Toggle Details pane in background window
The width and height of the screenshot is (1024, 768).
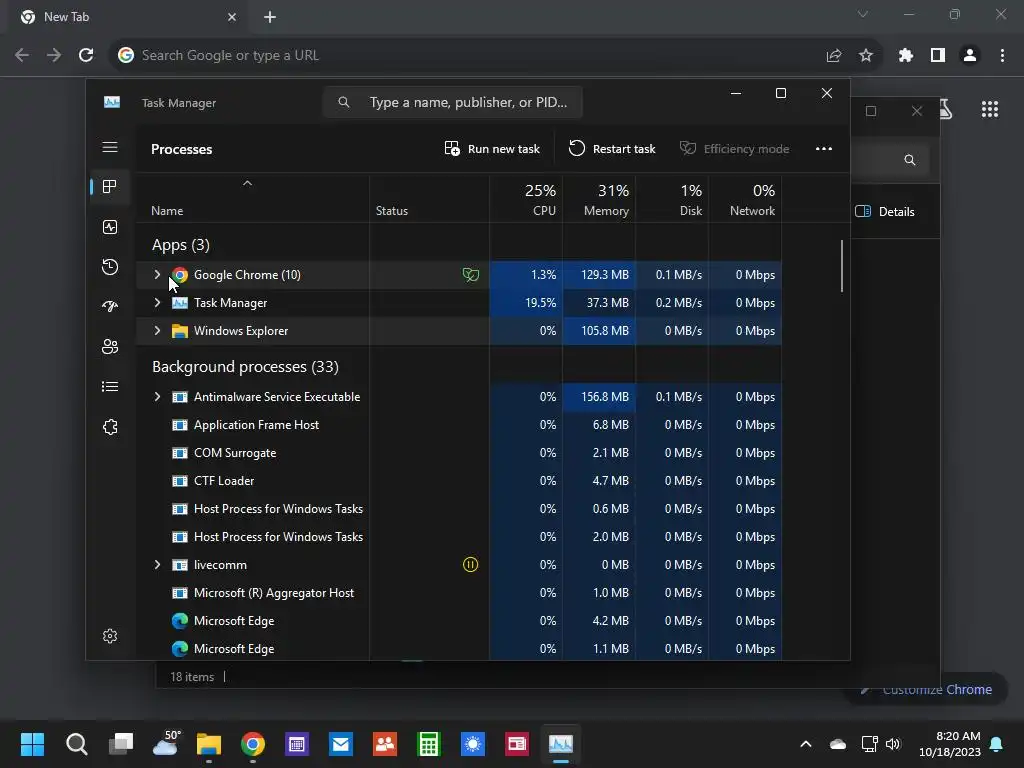pyautogui.click(x=885, y=212)
